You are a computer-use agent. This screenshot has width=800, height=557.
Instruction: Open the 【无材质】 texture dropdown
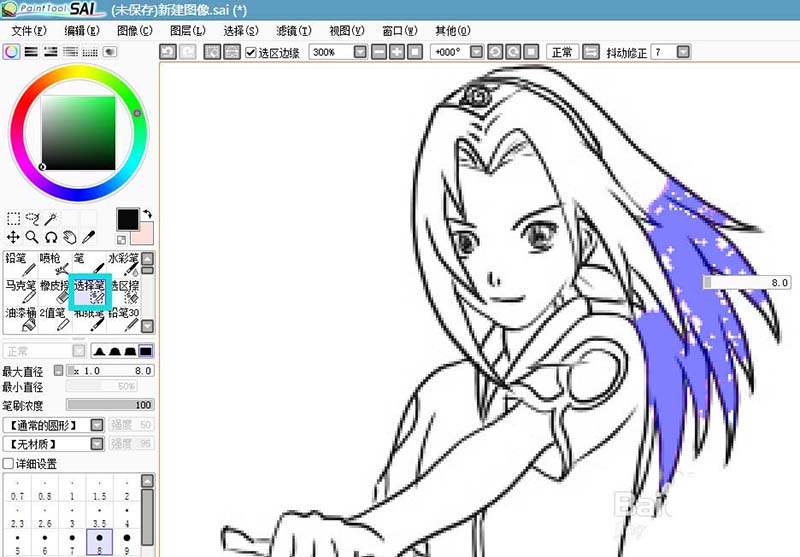pos(97,444)
